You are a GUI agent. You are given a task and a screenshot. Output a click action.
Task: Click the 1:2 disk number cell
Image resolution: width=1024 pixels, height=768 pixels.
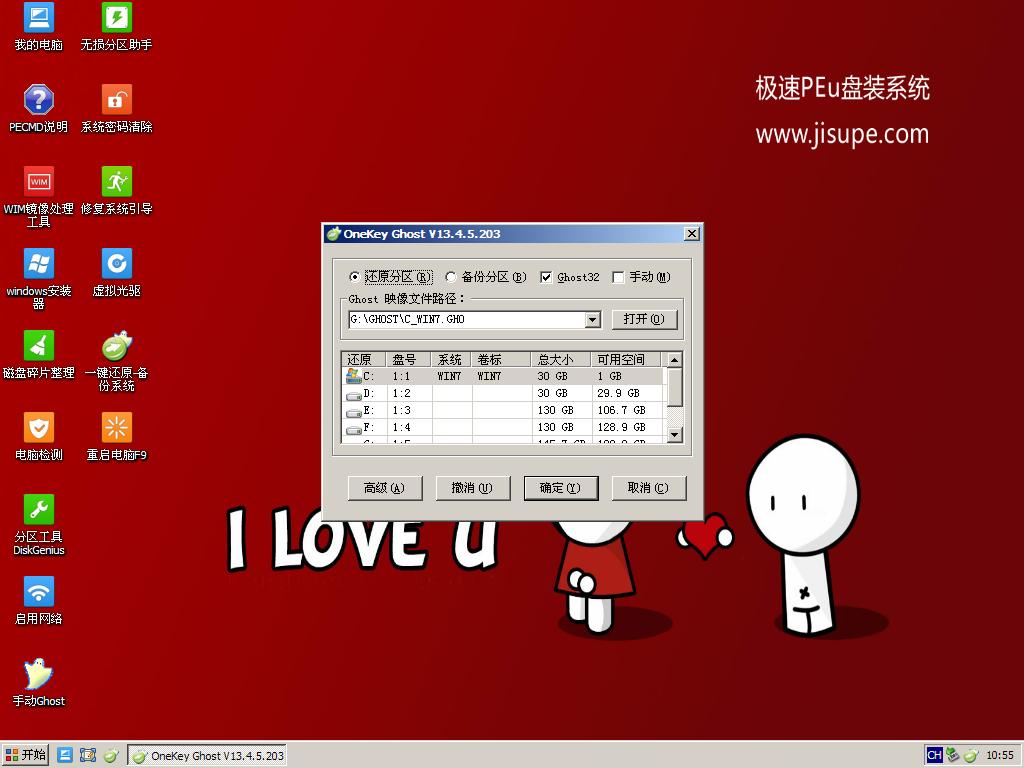[402, 393]
